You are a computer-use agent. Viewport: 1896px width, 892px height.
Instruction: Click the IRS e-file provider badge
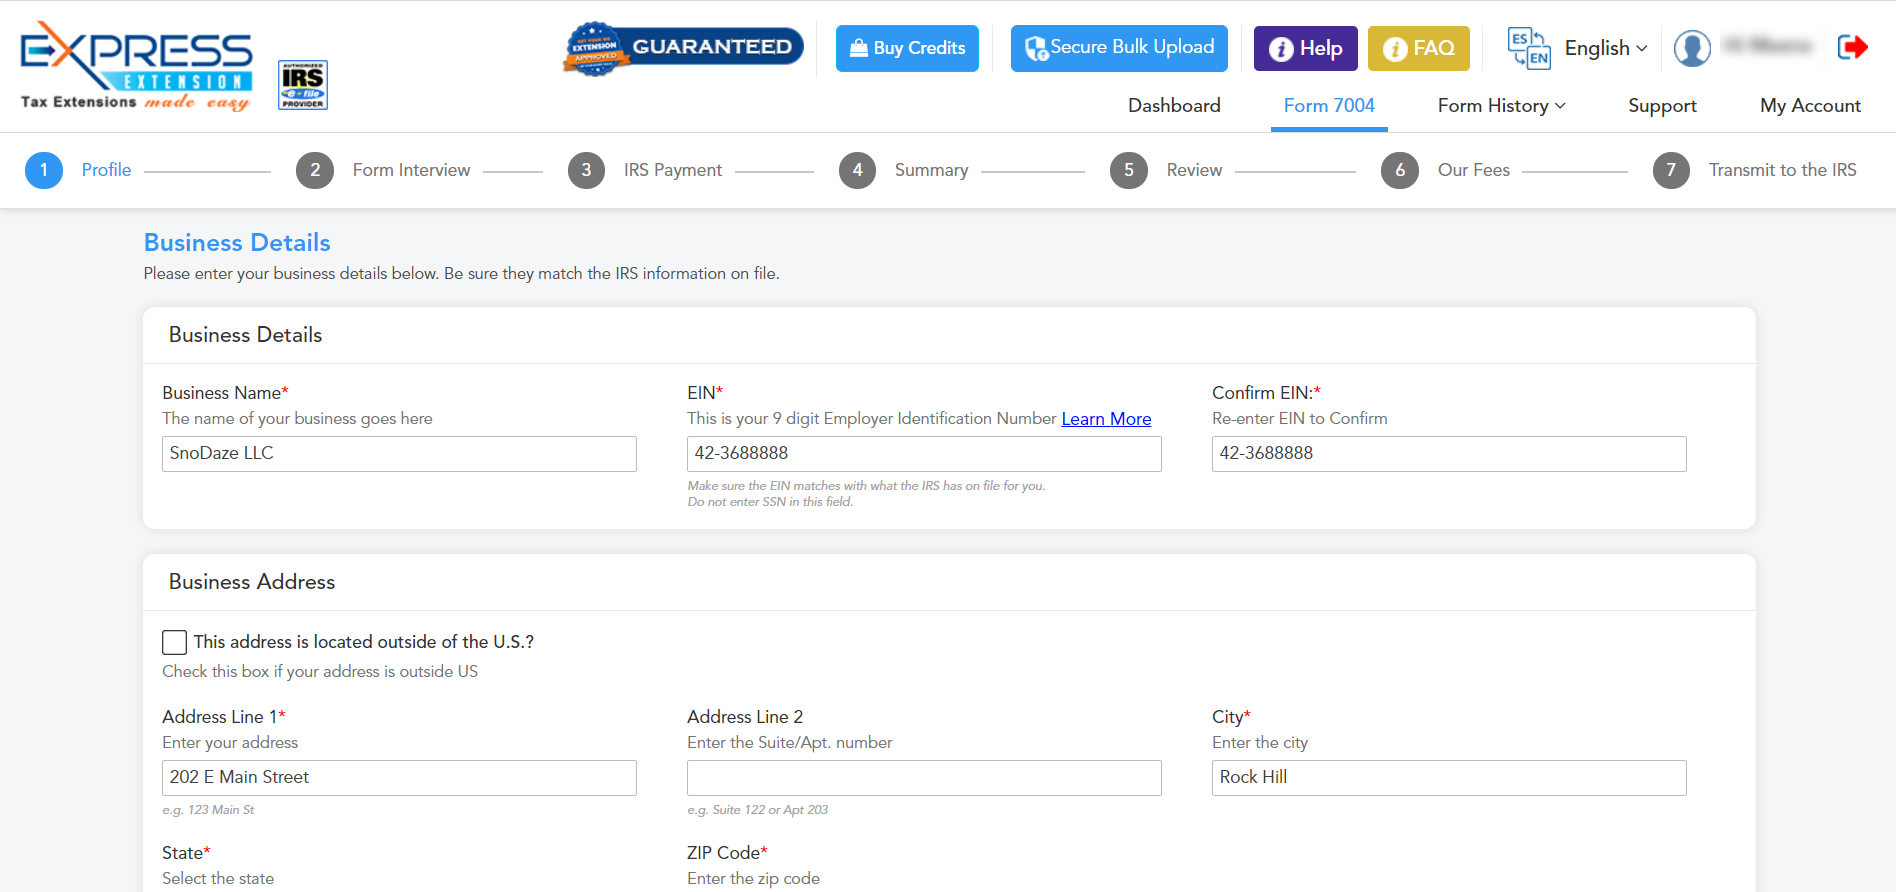(x=303, y=85)
